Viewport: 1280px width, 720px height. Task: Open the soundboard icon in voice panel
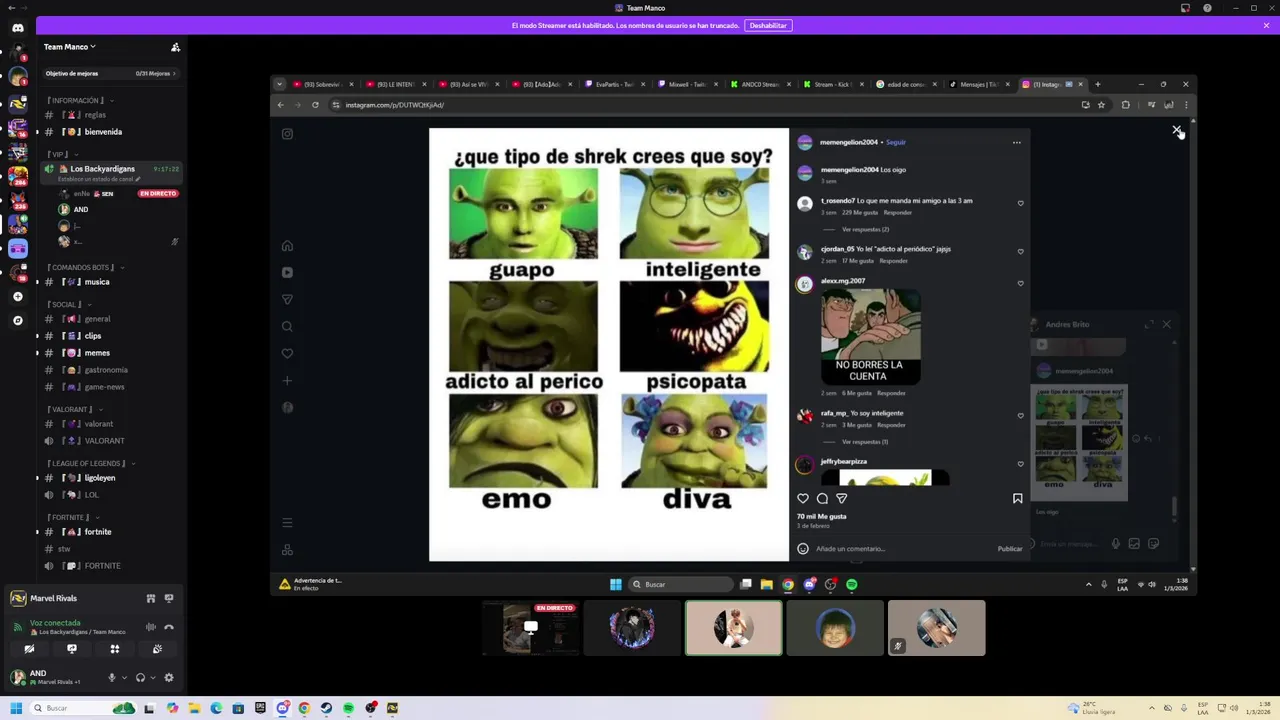click(158, 649)
